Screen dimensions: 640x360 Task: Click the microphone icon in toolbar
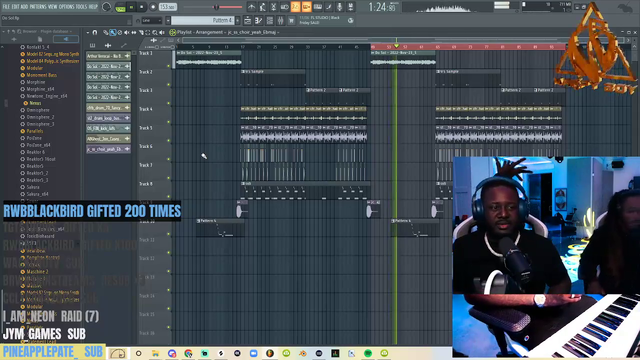pos(339,7)
